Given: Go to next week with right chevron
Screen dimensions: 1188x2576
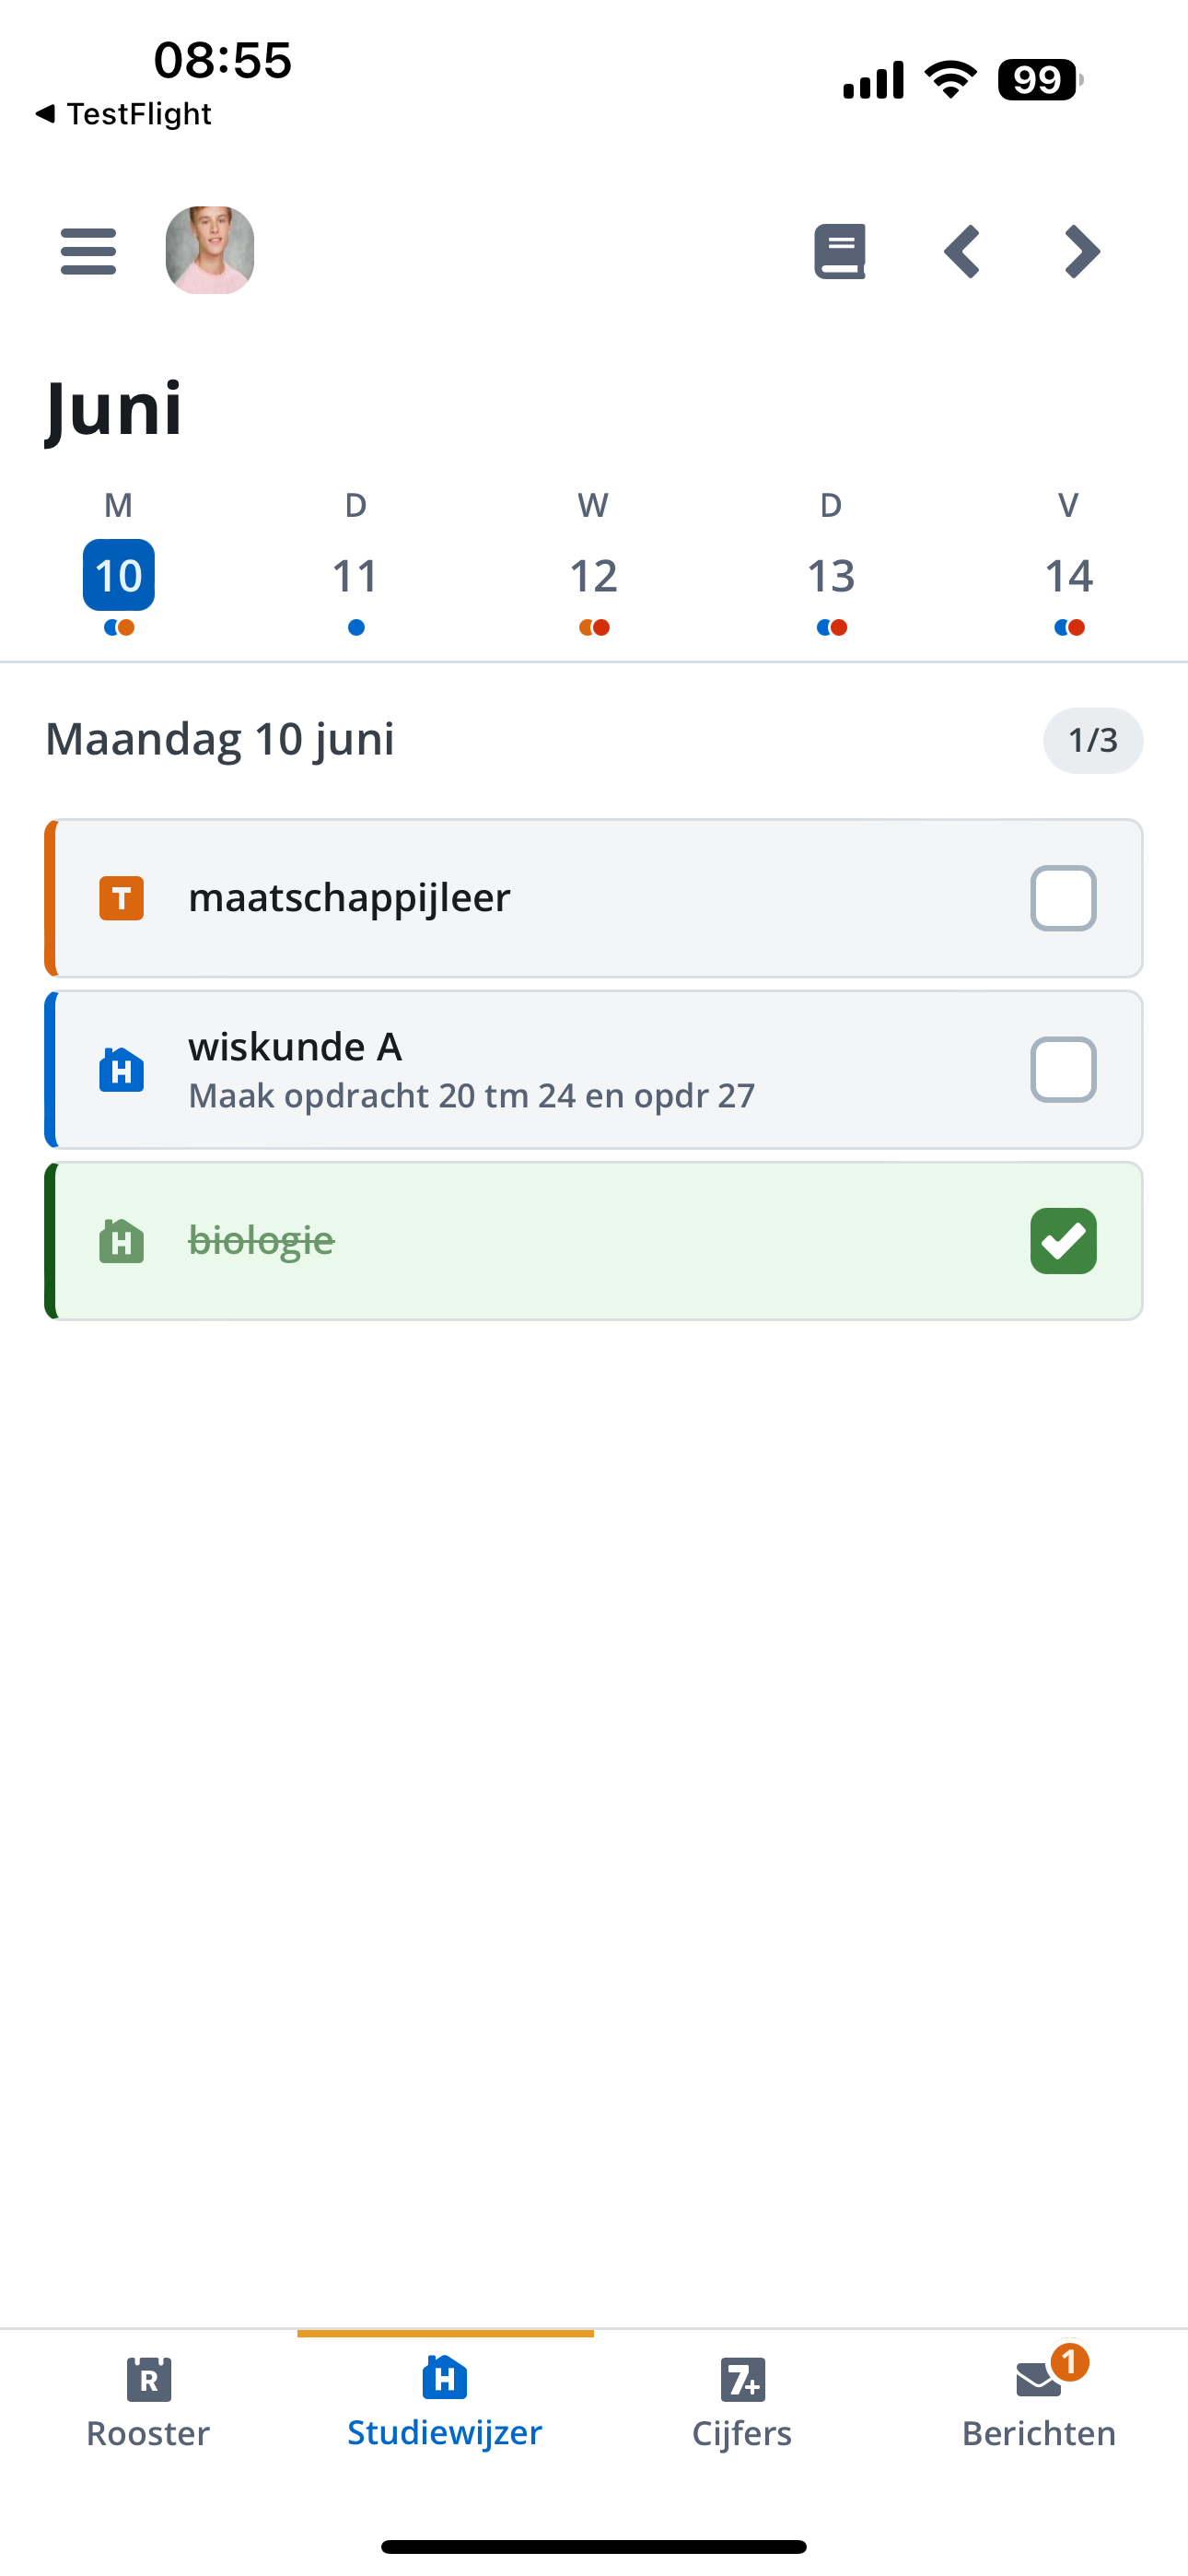Looking at the screenshot, I should click(x=1082, y=251).
